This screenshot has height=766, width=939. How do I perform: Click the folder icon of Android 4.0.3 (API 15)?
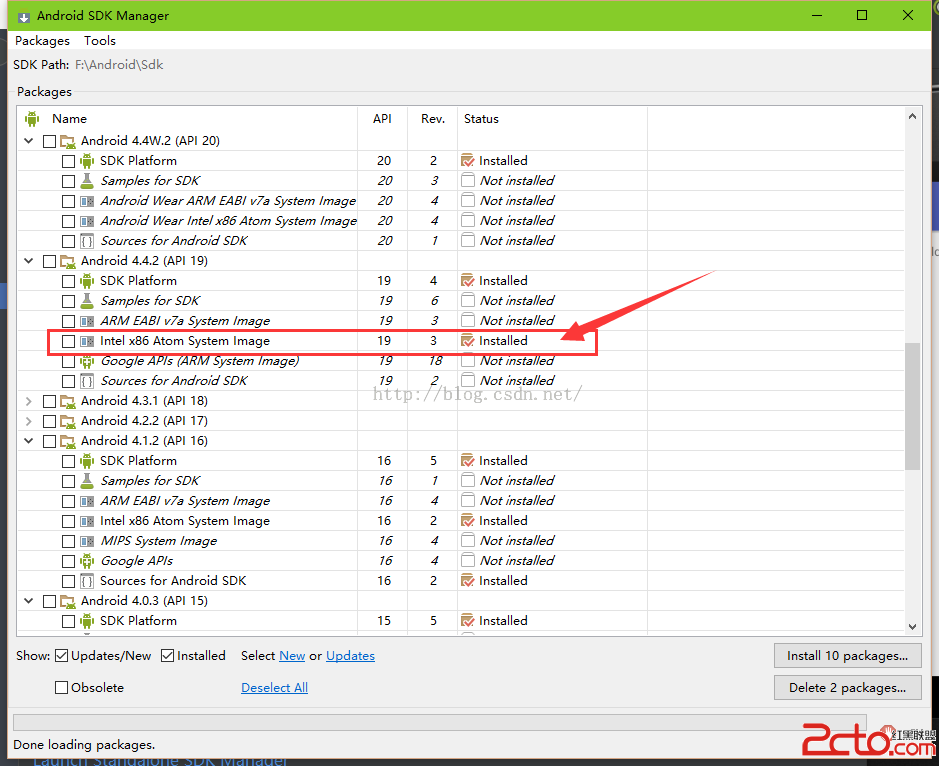point(68,601)
